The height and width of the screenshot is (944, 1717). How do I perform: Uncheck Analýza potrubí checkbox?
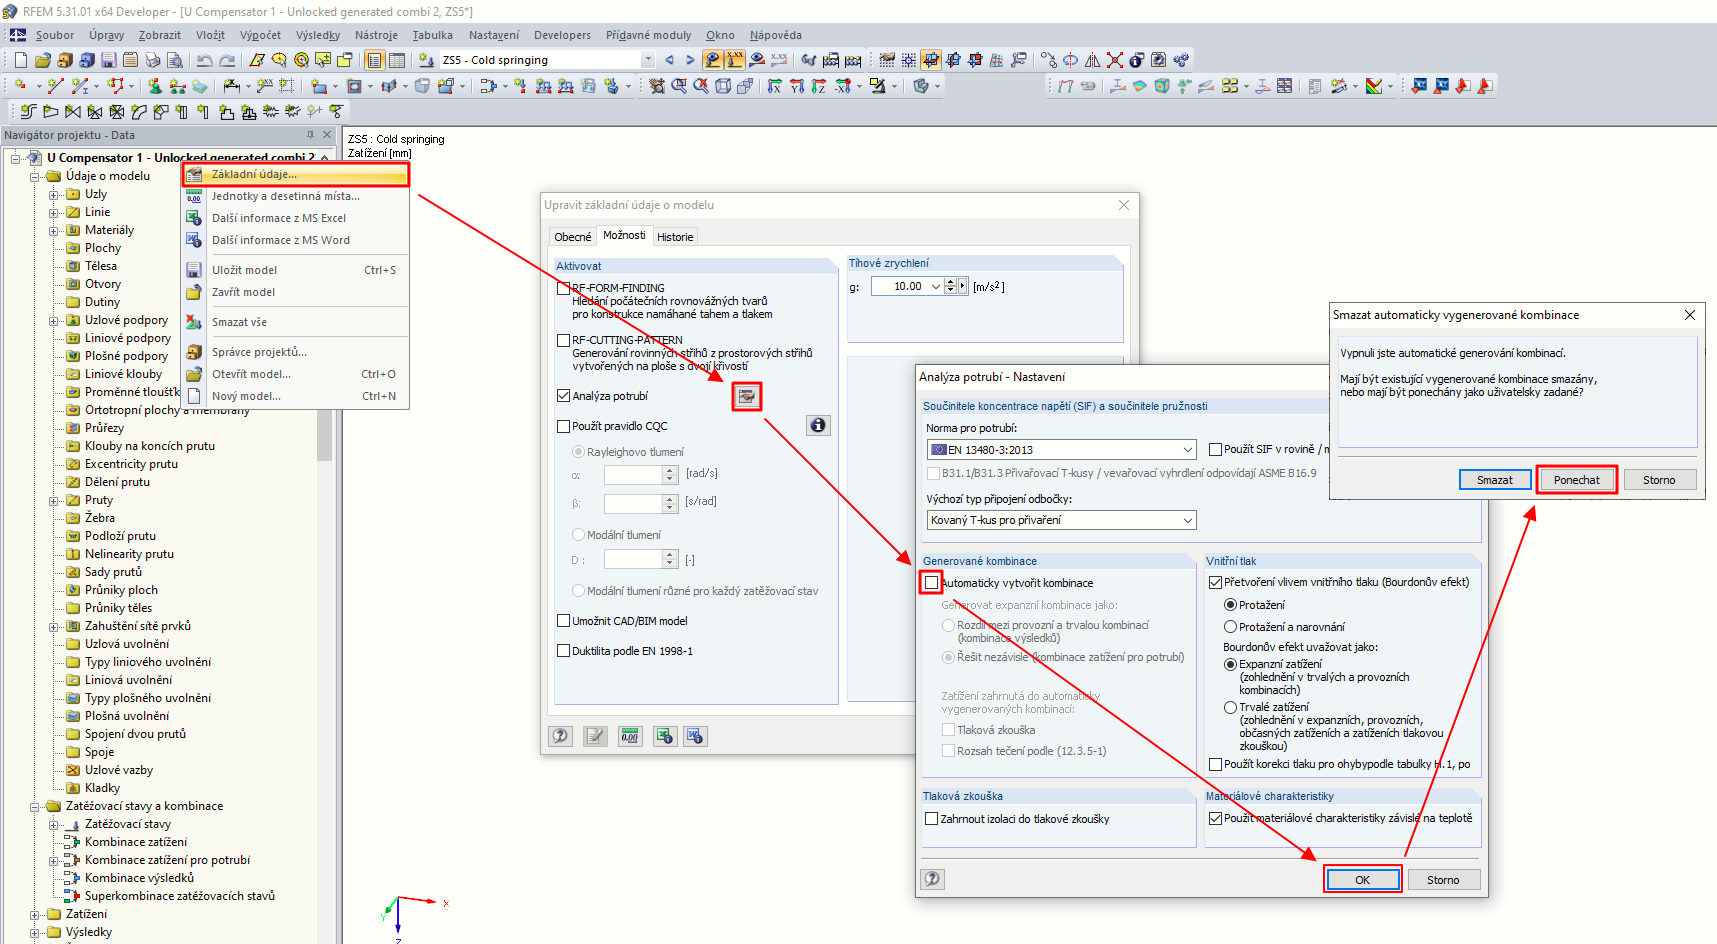(x=563, y=396)
